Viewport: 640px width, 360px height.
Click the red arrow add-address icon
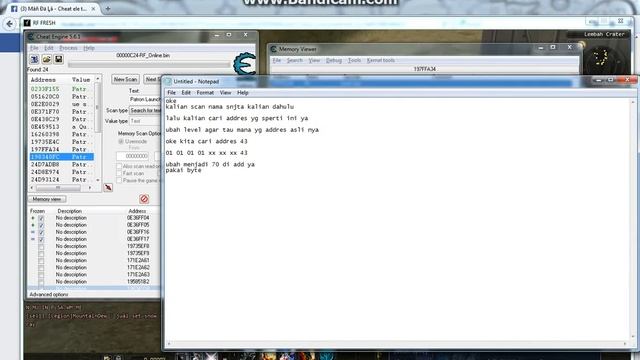click(108, 187)
